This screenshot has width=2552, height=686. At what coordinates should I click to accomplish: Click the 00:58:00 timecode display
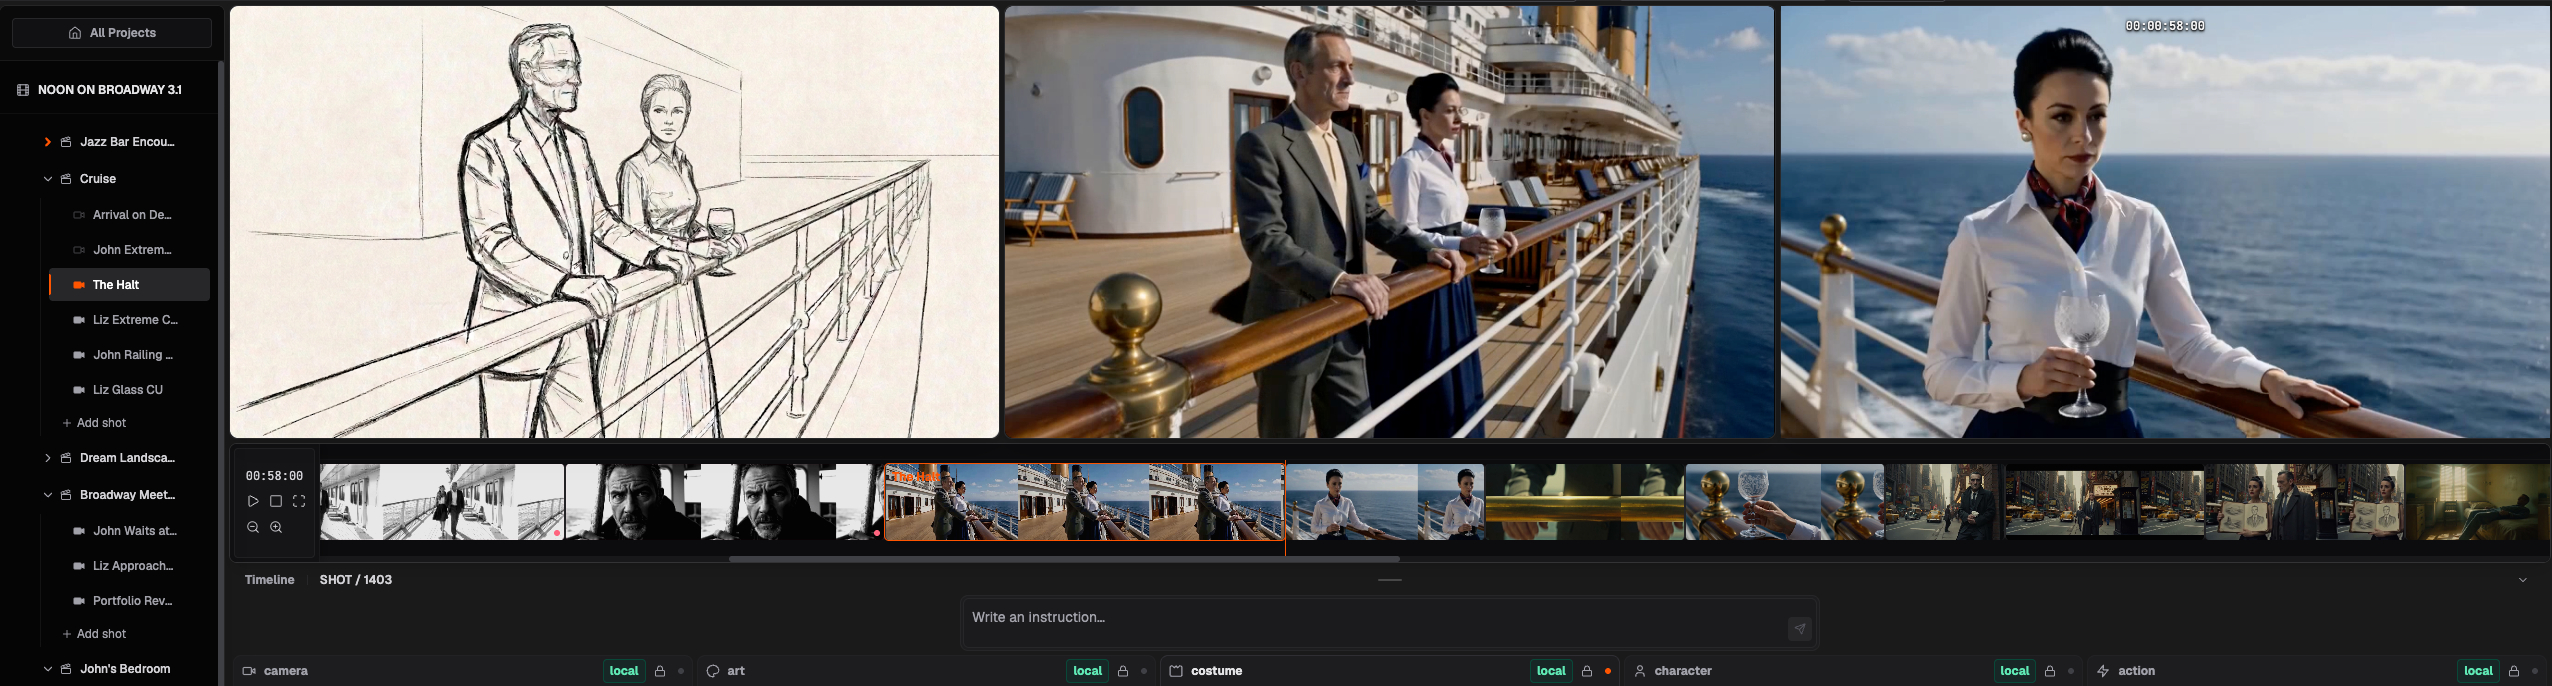274,476
